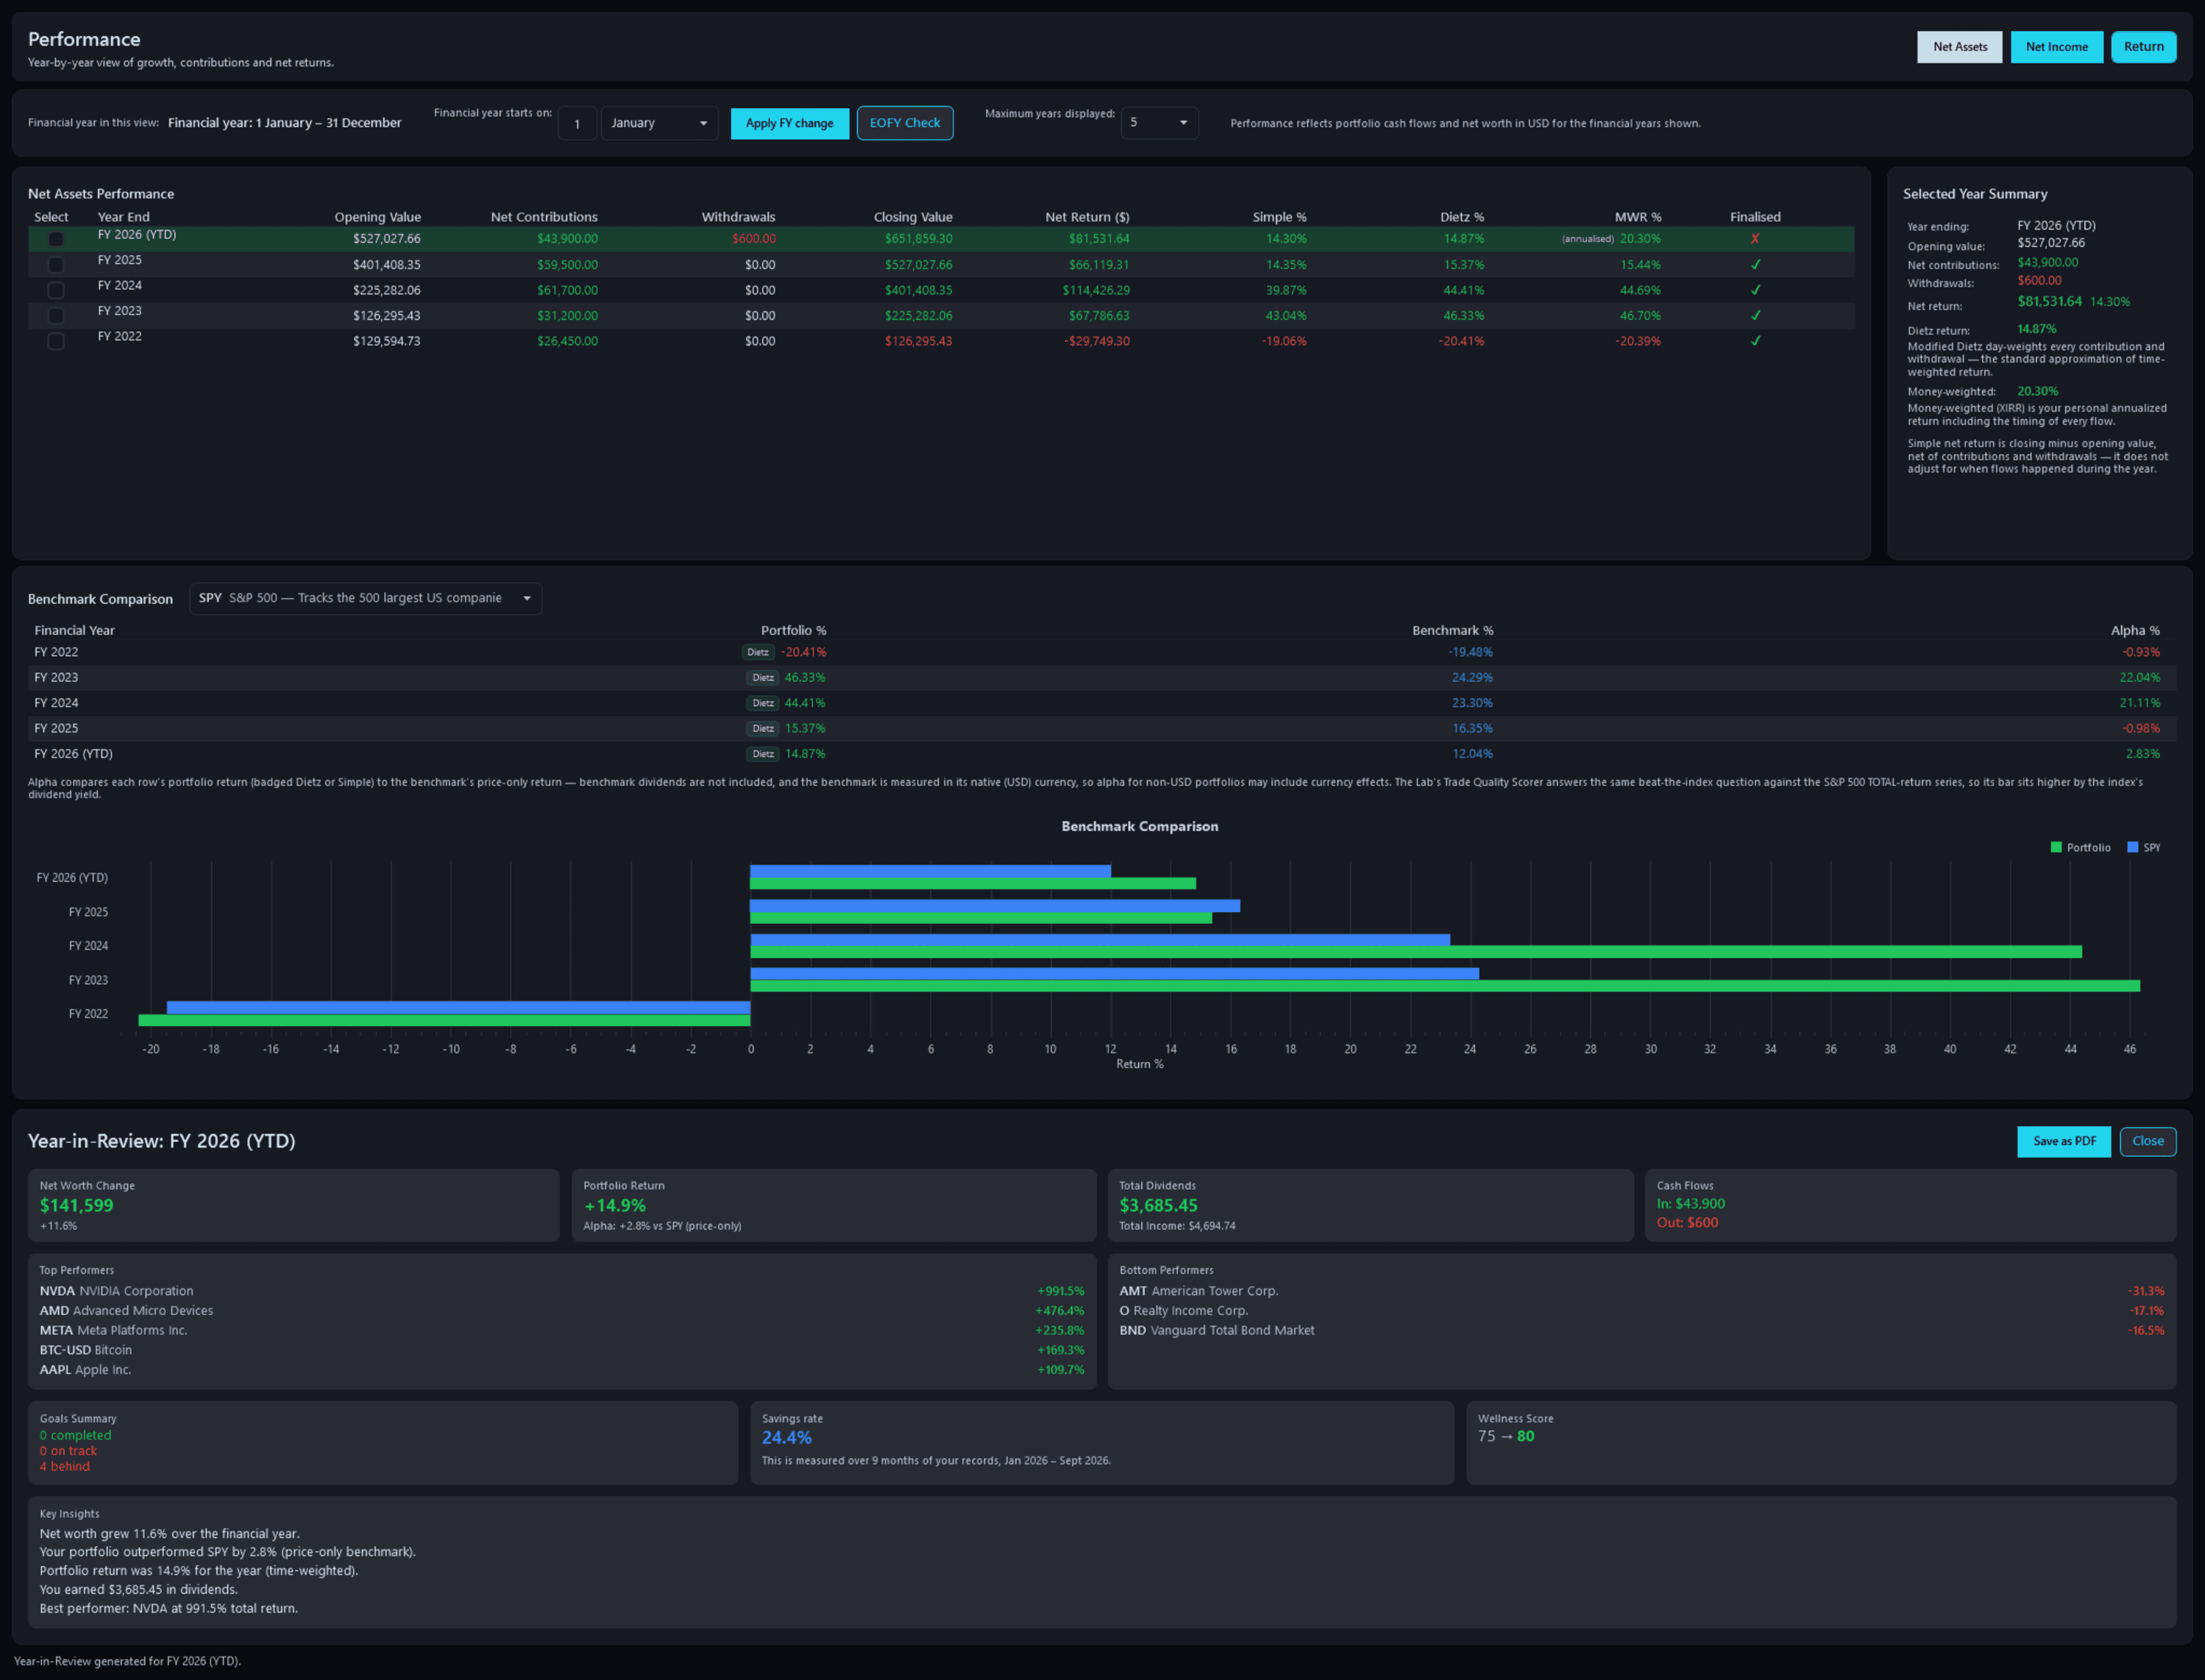Image resolution: width=2205 pixels, height=1680 pixels.
Task: Tick the FY 2026 (YTD) row checkbox
Action: [56, 239]
